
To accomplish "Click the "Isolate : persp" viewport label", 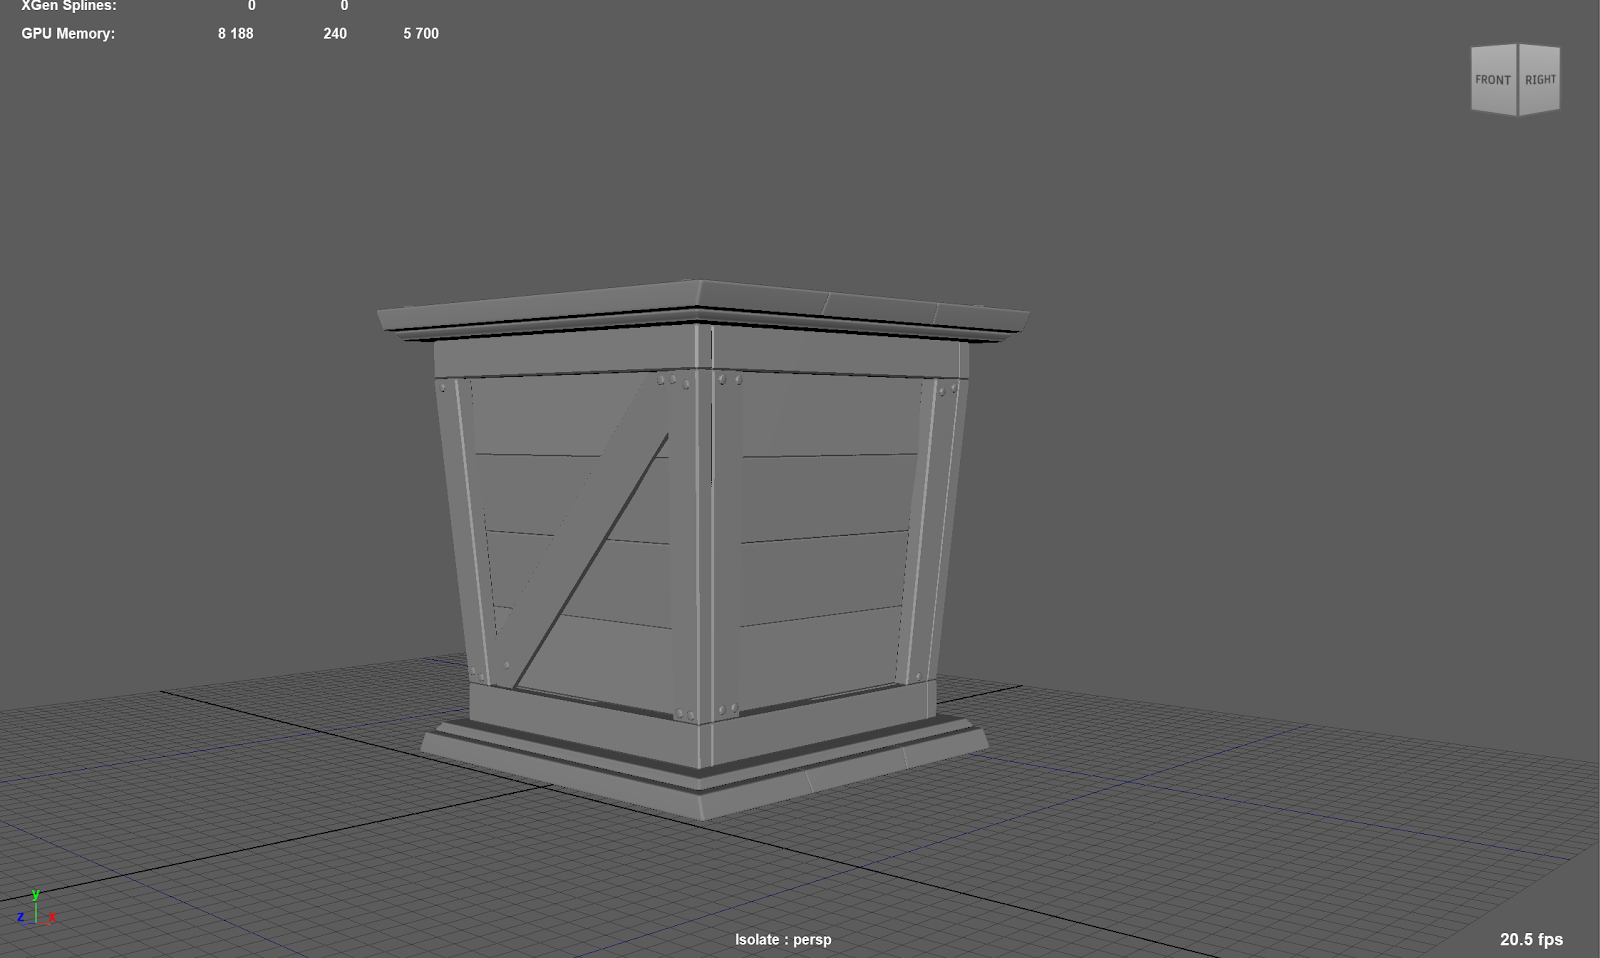I will click(783, 940).
